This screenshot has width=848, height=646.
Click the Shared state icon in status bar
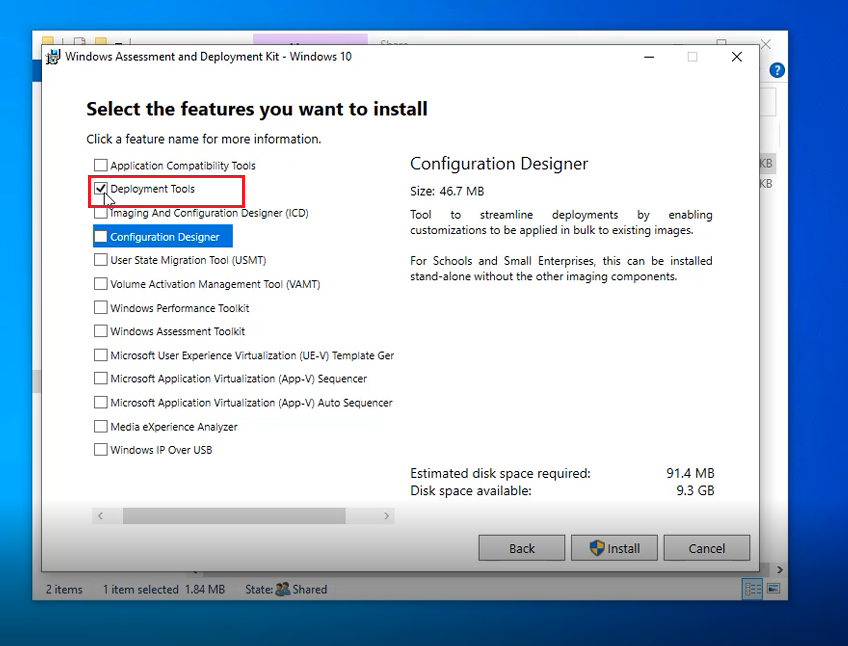[x=282, y=589]
